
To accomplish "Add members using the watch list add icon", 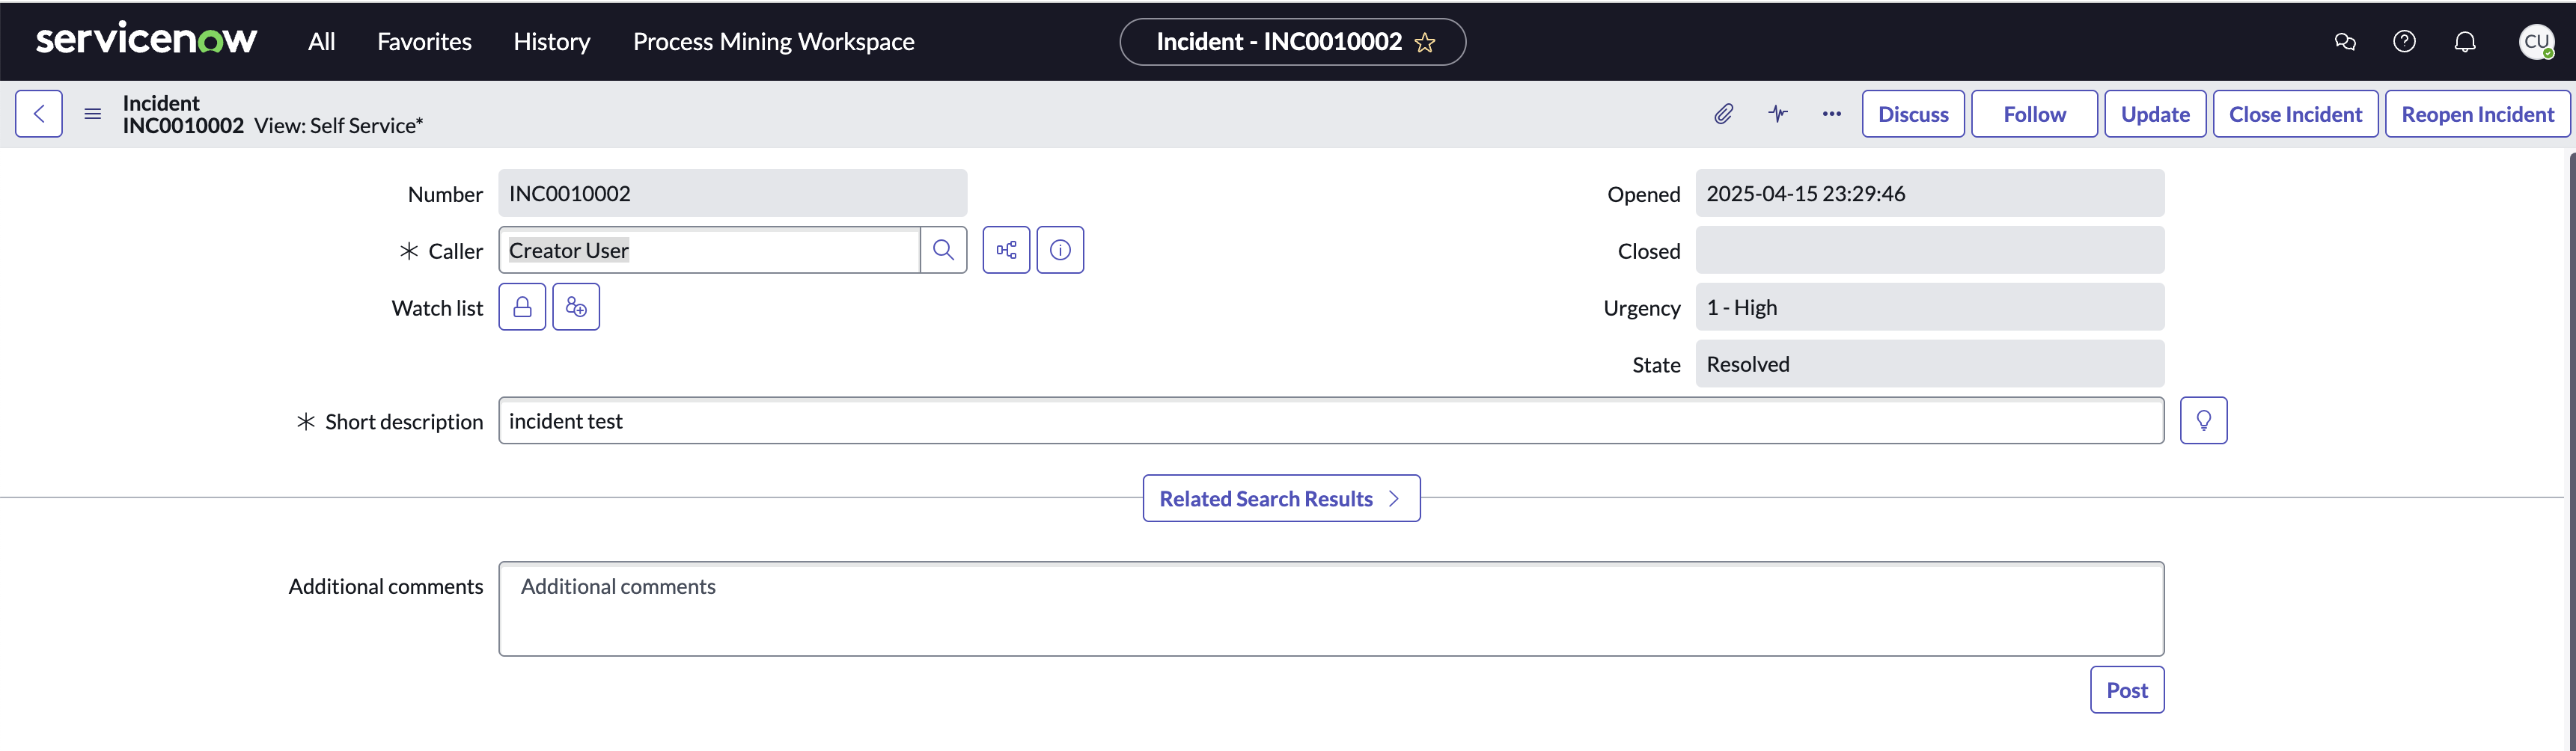I will tap(576, 306).
